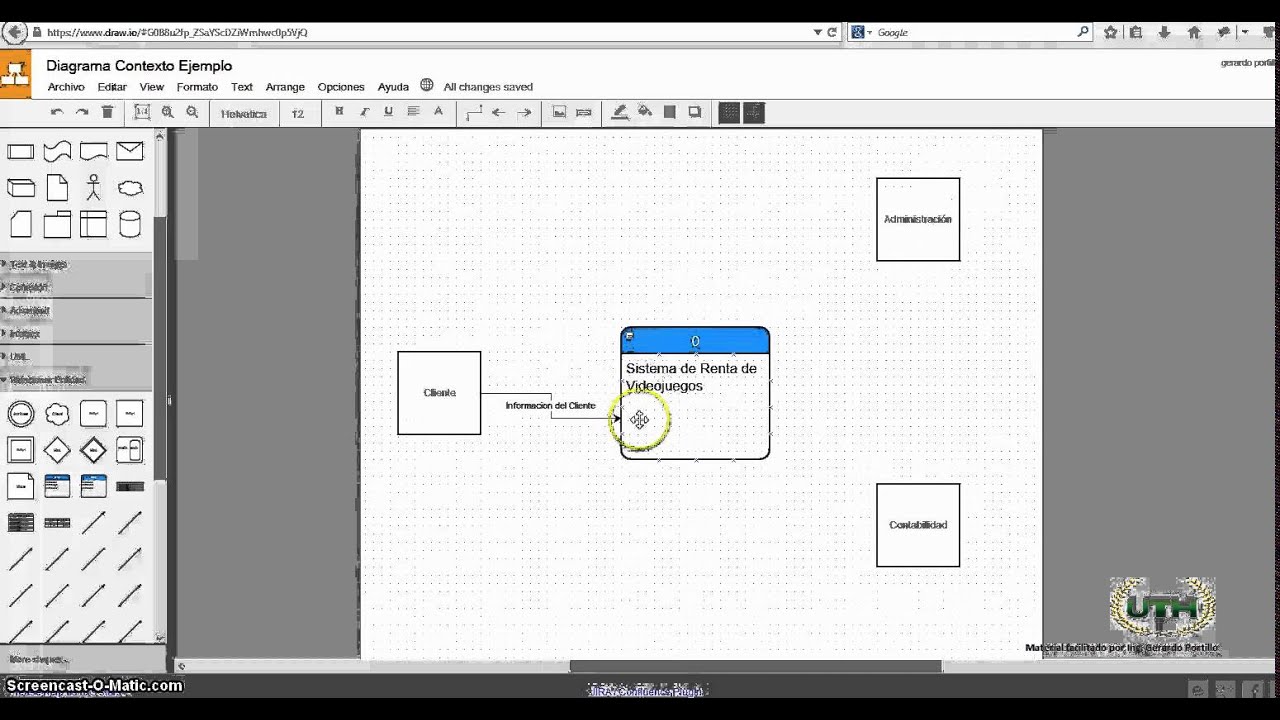Viewport: 1280px width, 720px height.
Task: Click the left arrow line-start icon
Action: [x=498, y=113]
